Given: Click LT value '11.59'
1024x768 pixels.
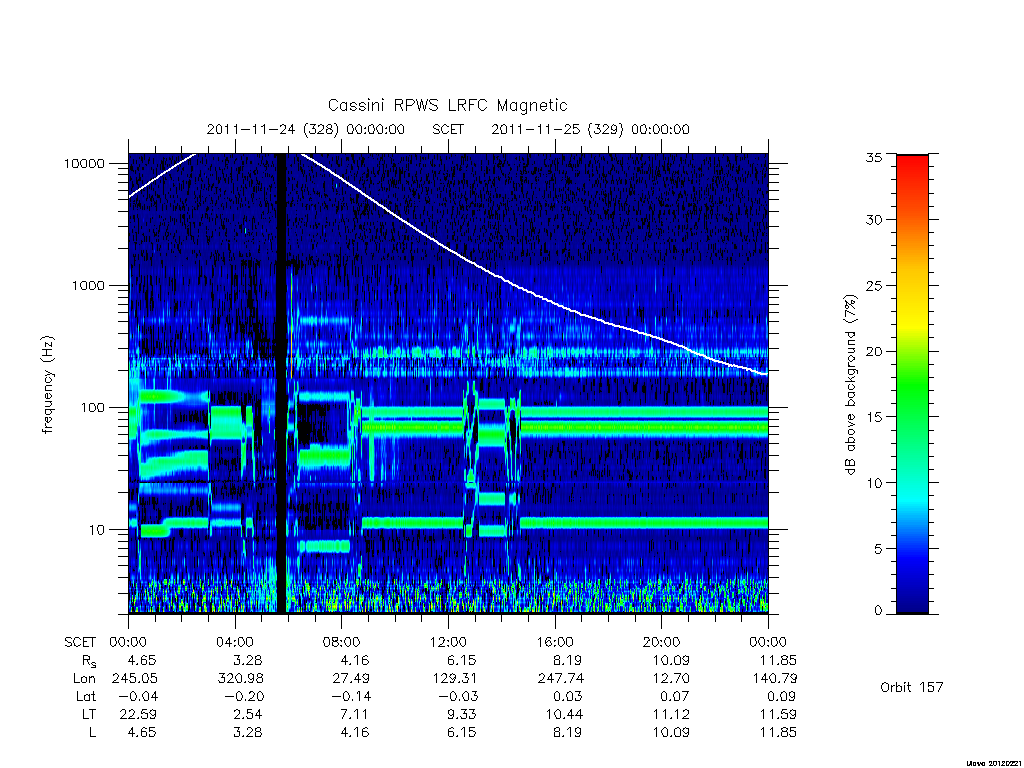Looking at the screenshot, I should pos(778,714).
